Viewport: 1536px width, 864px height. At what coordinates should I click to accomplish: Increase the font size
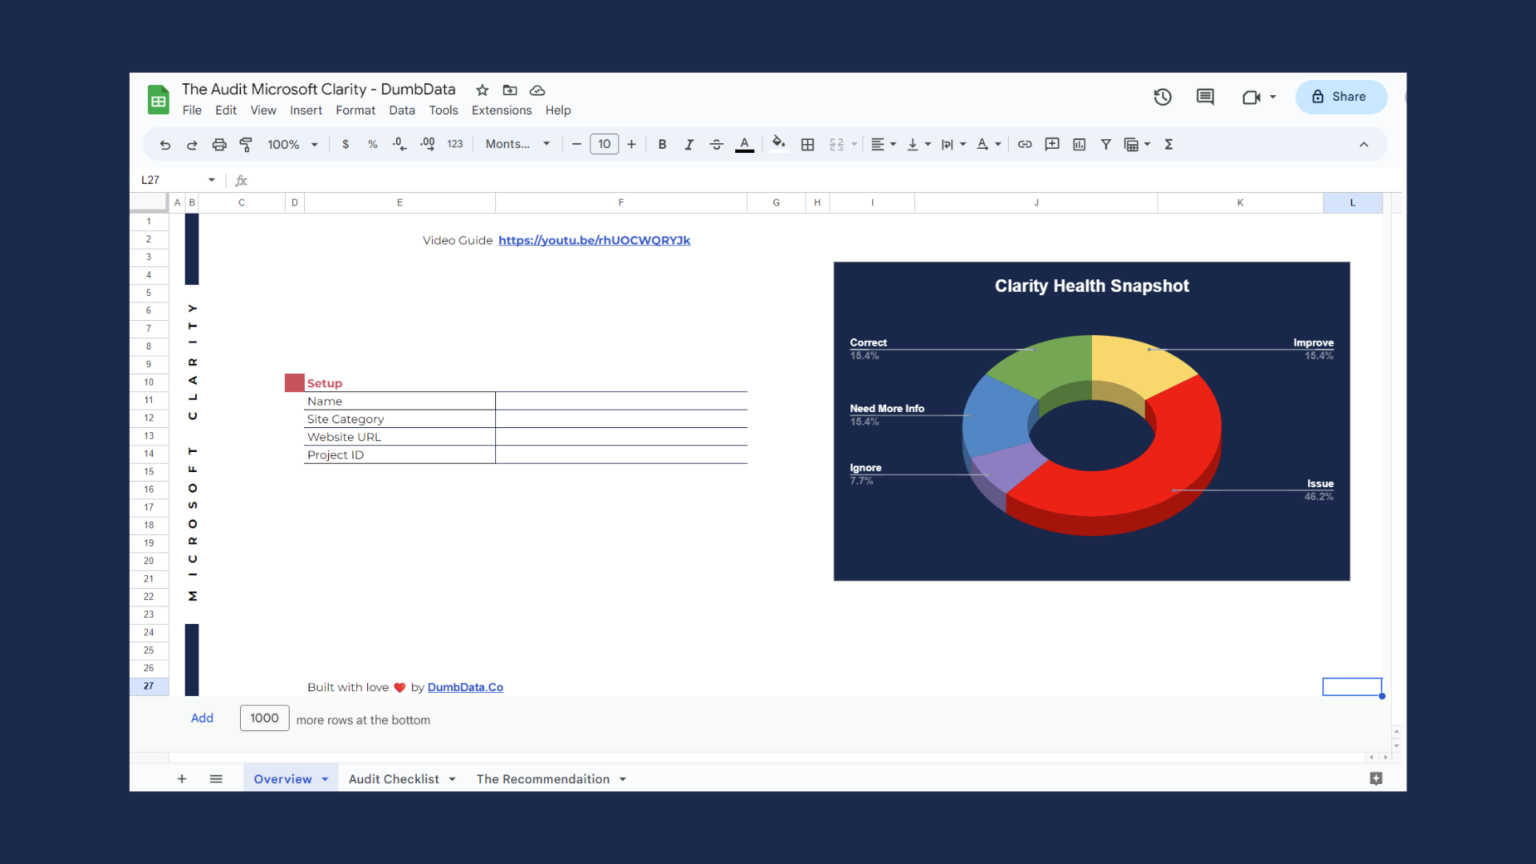[x=631, y=145]
